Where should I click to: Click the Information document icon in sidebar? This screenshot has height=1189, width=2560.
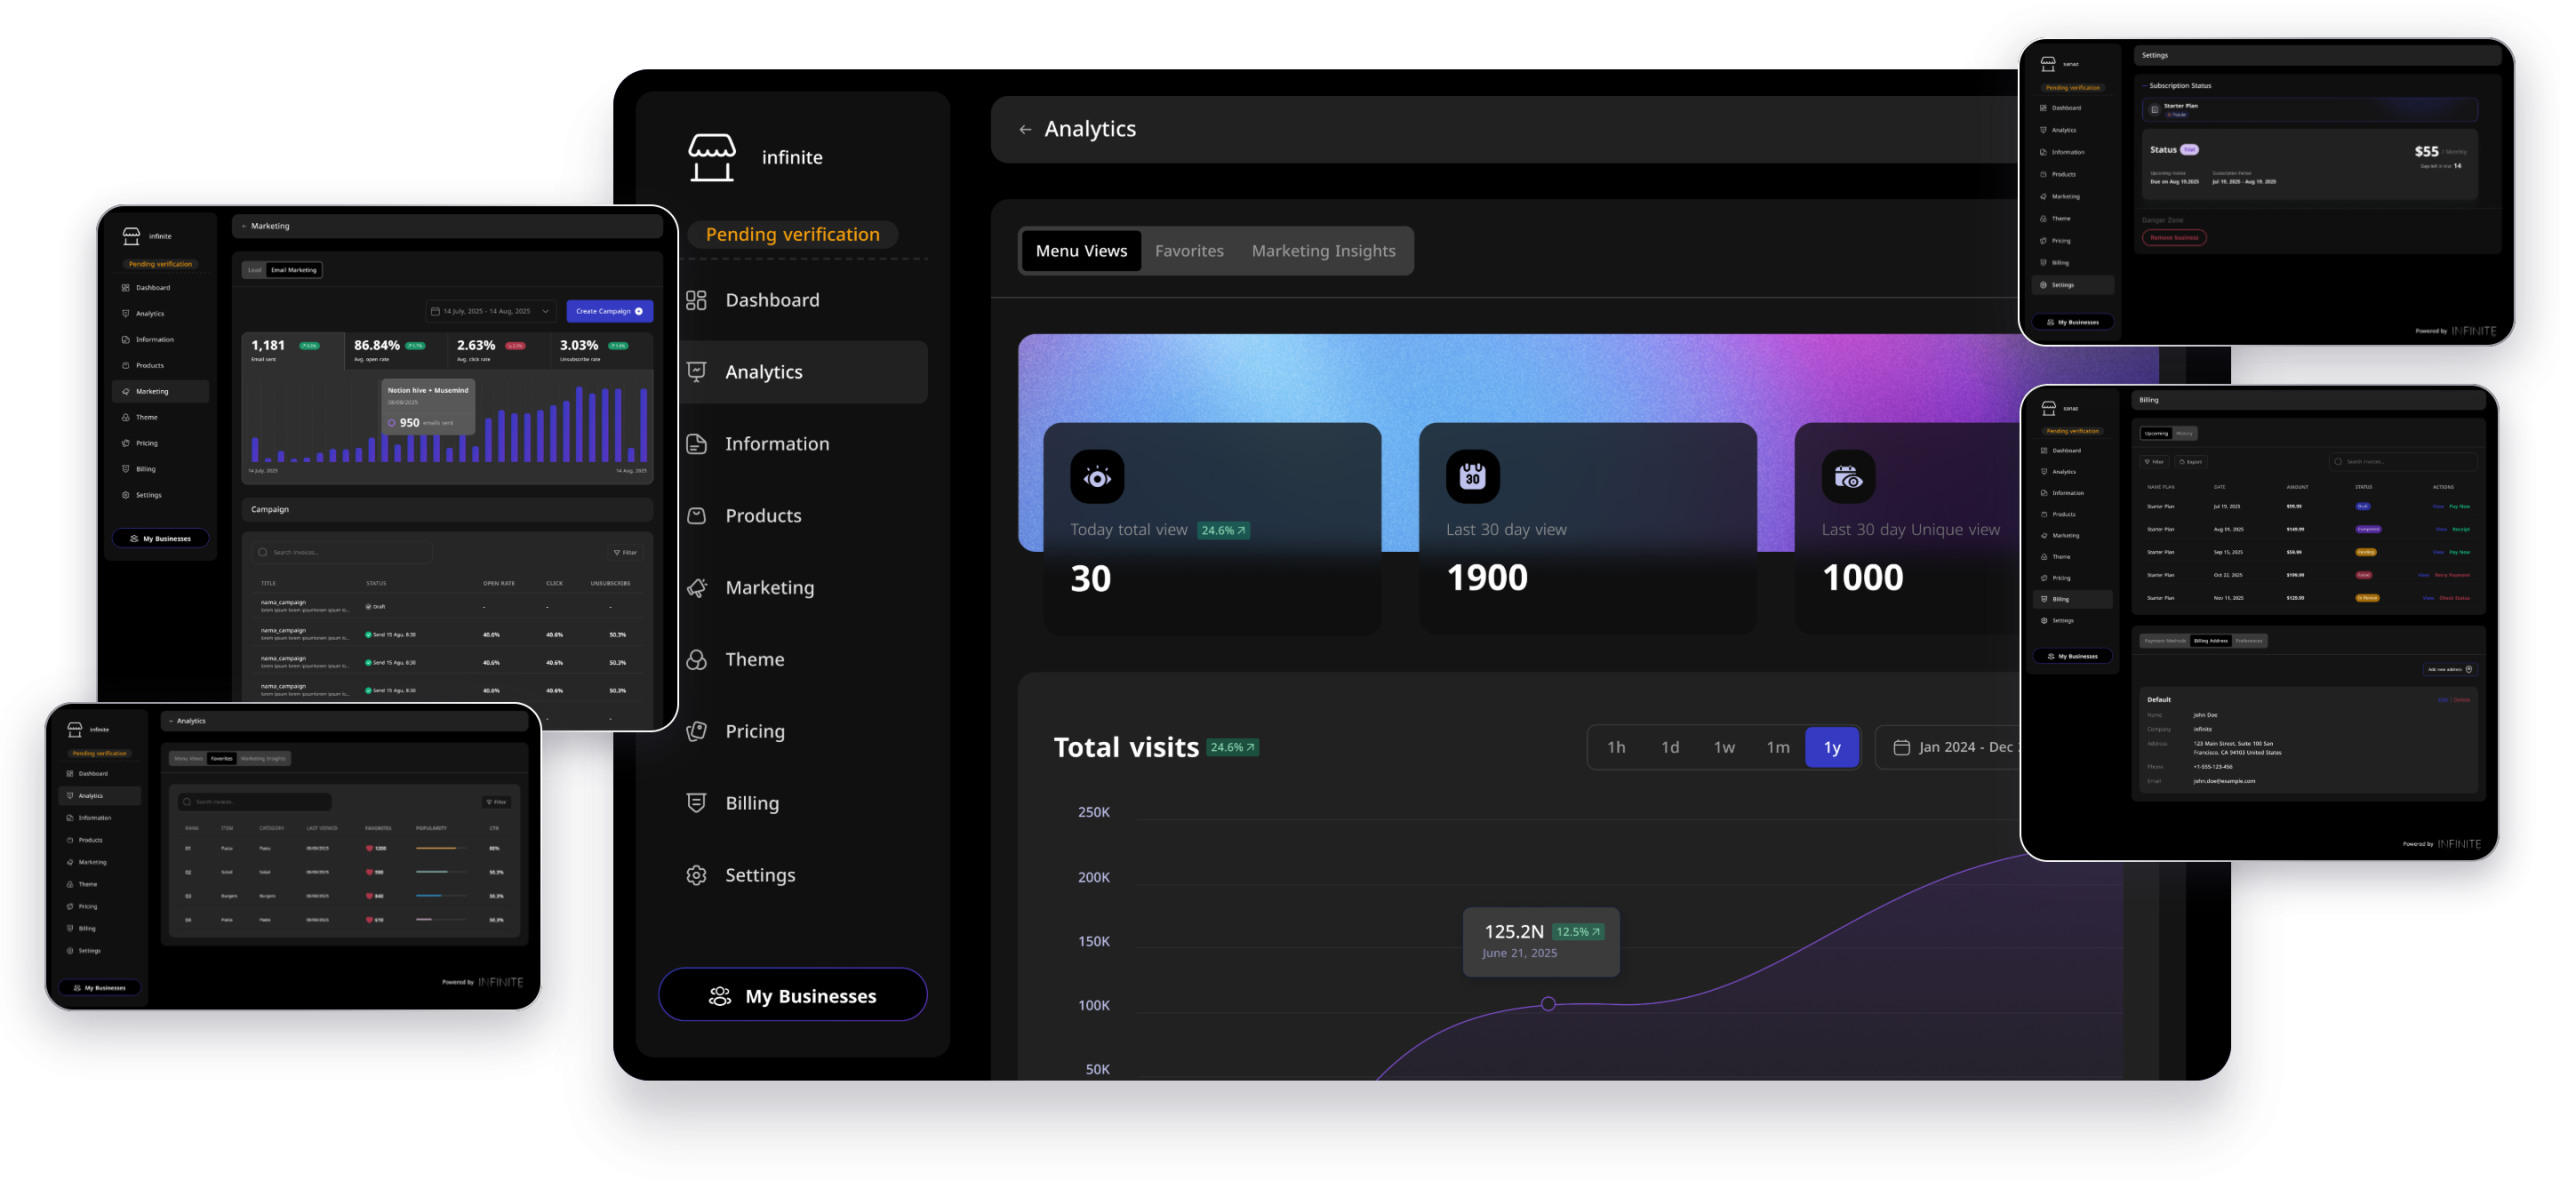696,444
